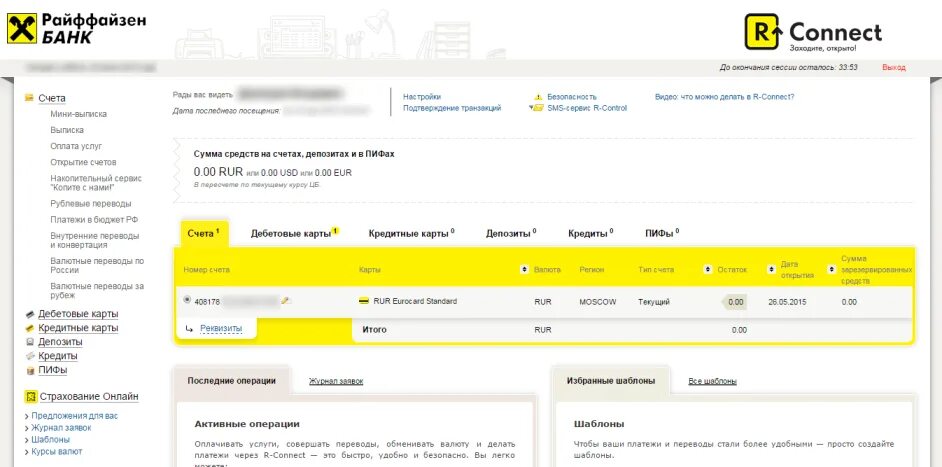This screenshot has height=467, width=942.
Task: Click the card icon before RUR Eurocard Standard
Action: 363,301
